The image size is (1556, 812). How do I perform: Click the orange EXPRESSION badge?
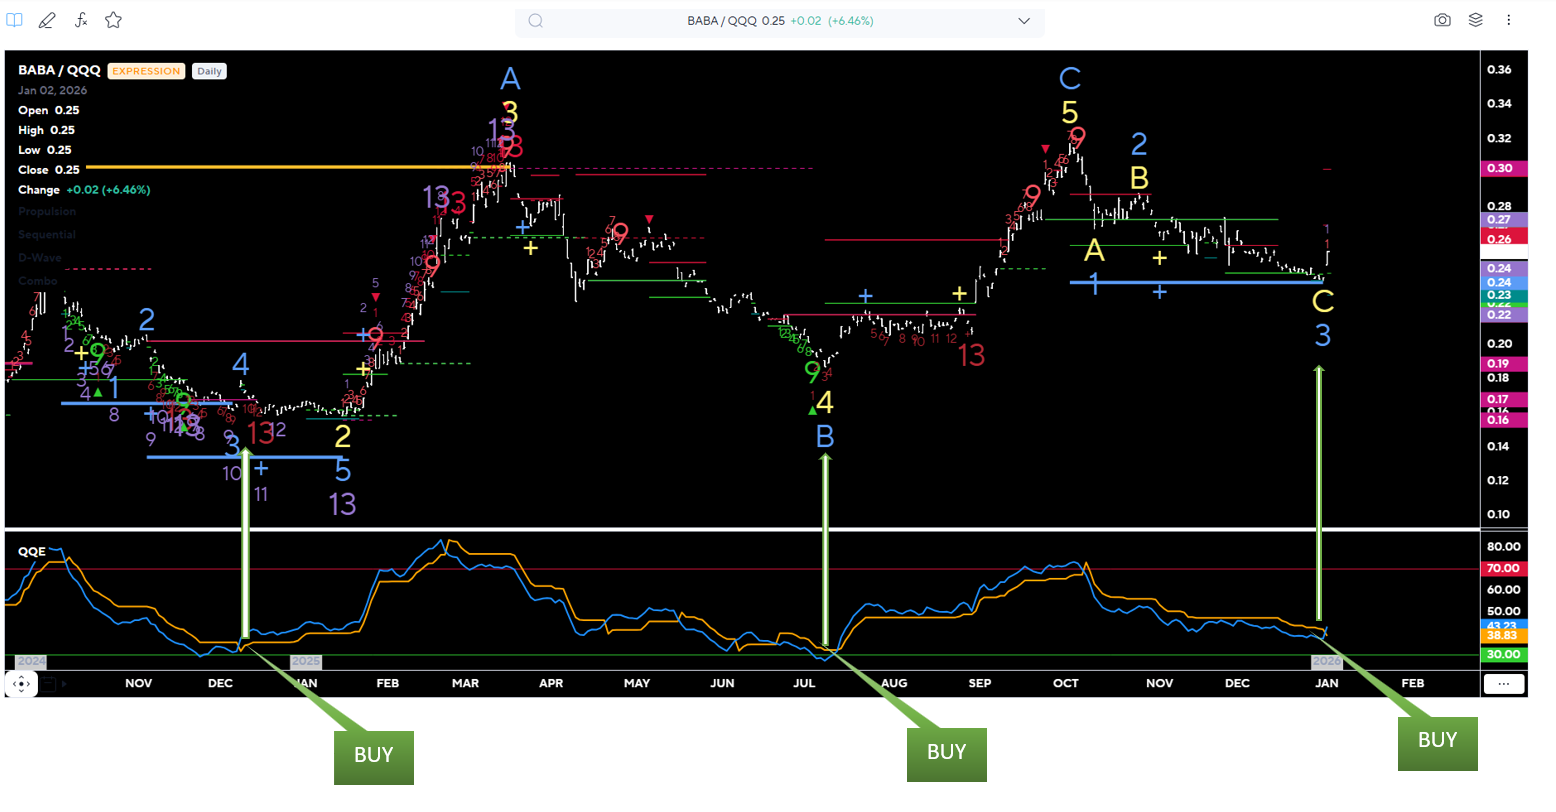point(146,71)
